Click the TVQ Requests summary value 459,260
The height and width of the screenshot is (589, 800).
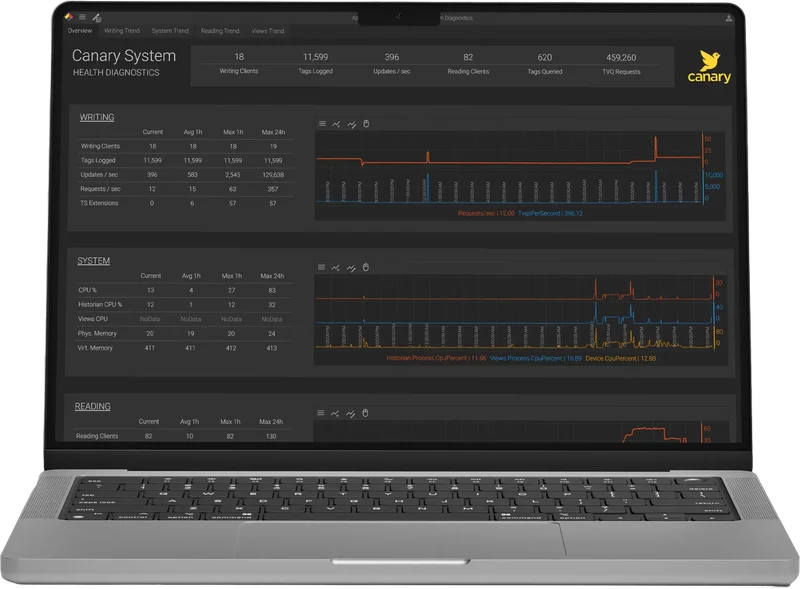click(x=621, y=57)
